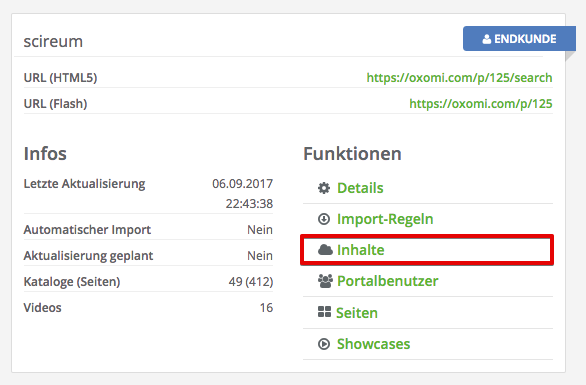The image size is (586, 385).
Task: Open Showcases link
Action: pyautogui.click(x=373, y=344)
